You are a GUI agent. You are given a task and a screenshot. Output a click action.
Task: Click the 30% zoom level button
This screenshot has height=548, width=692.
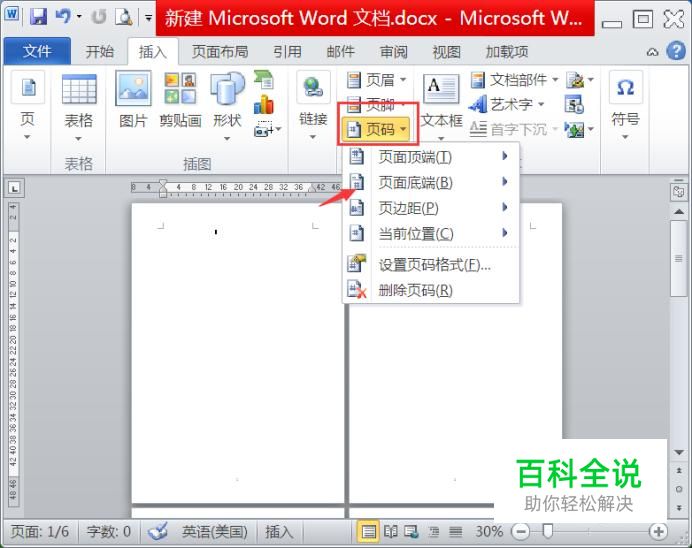[489, 531]
